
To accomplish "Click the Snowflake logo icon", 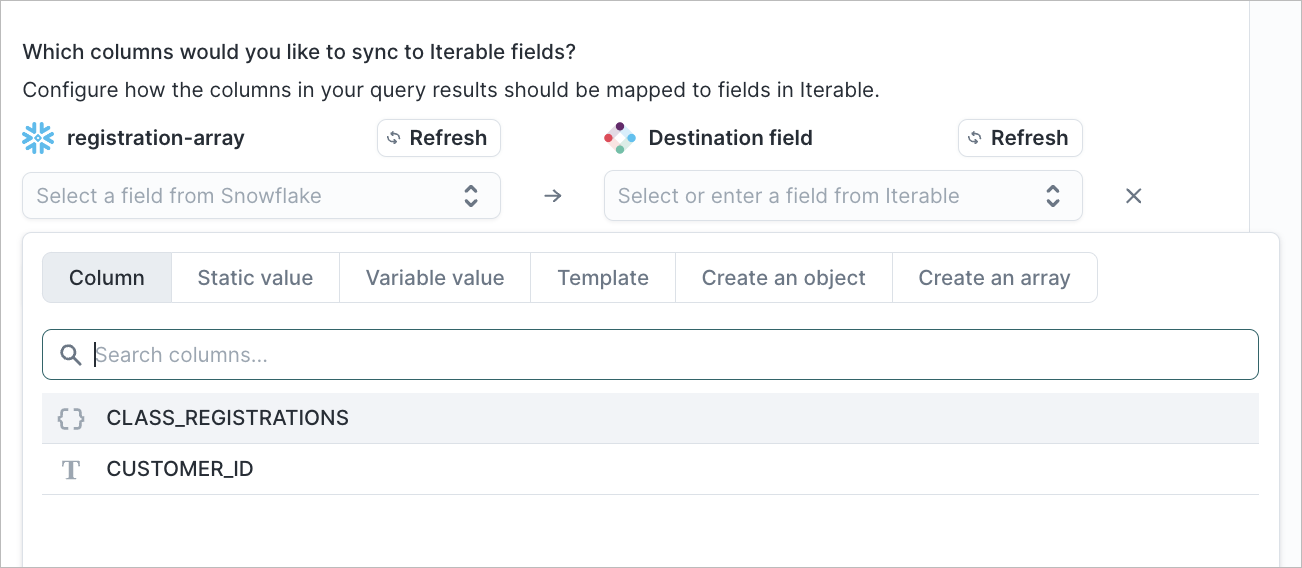I will [x=38, y=138].
